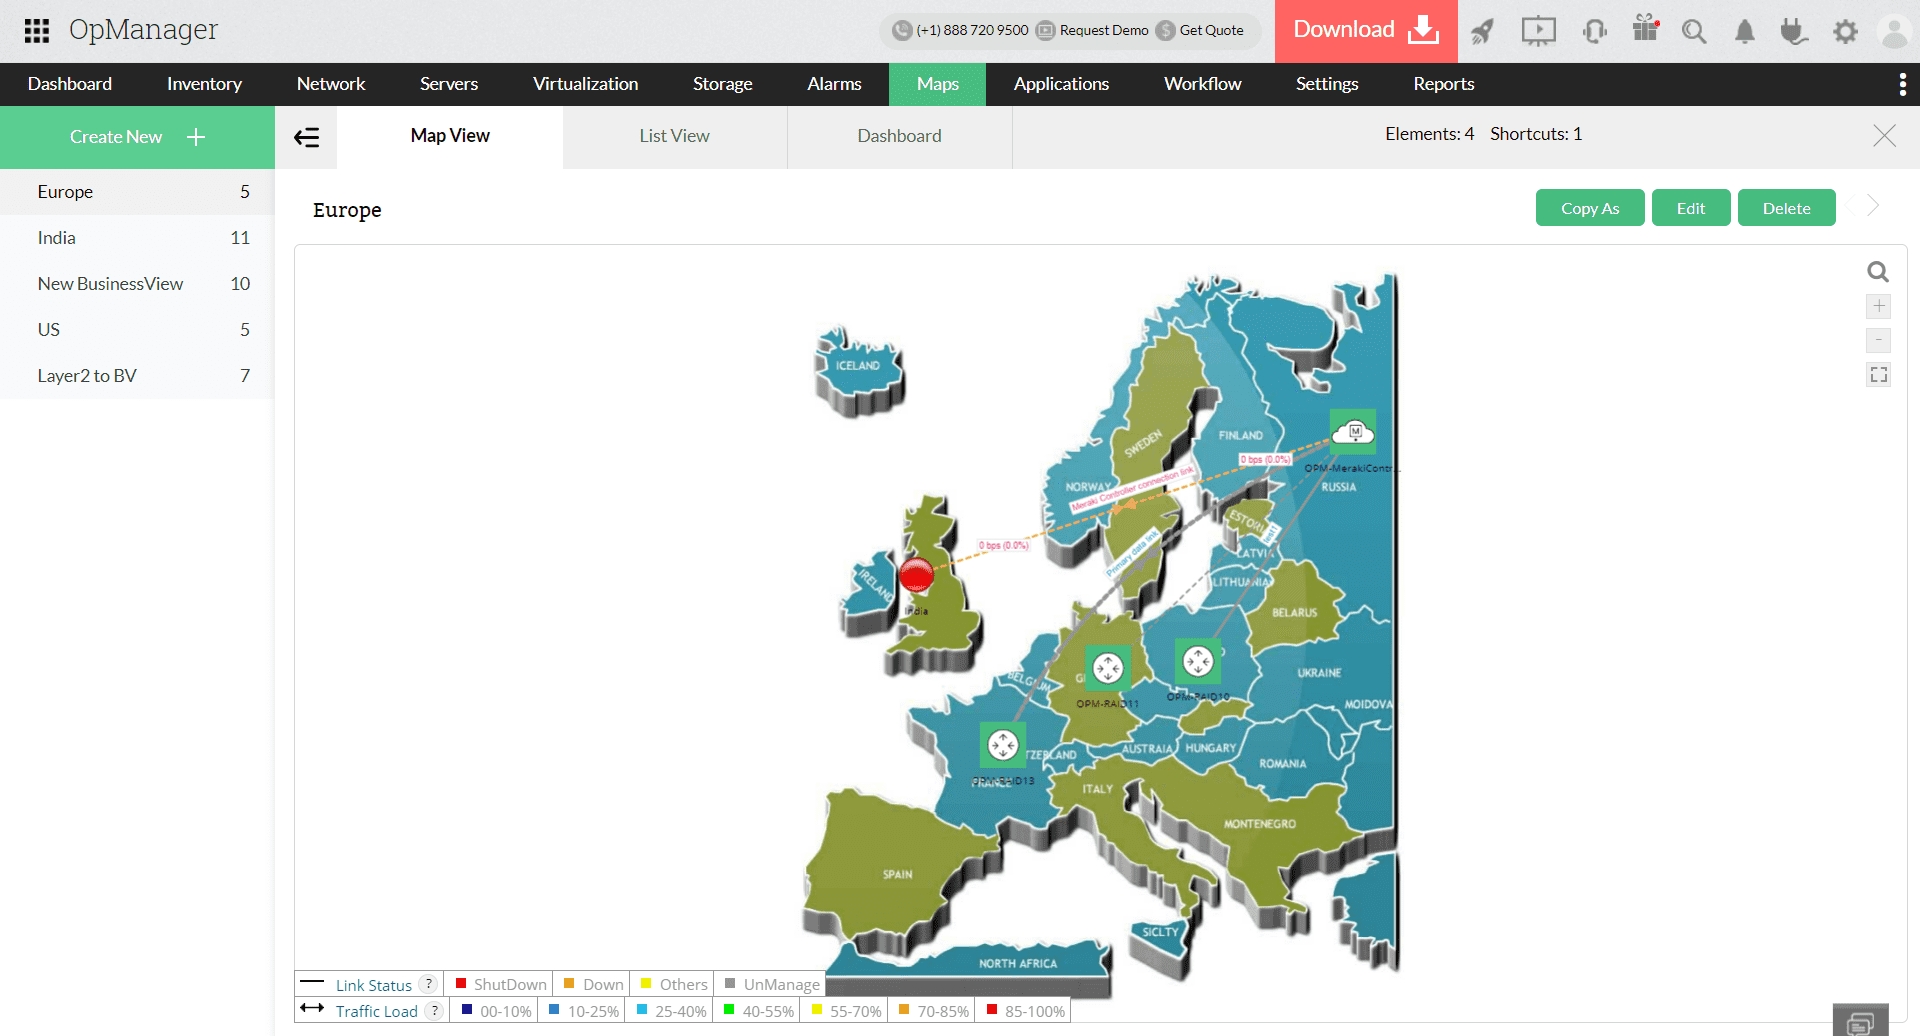This screenshot has height=1036, width=1920.
Task: Open the user profile avatar
Action: 1894,31
